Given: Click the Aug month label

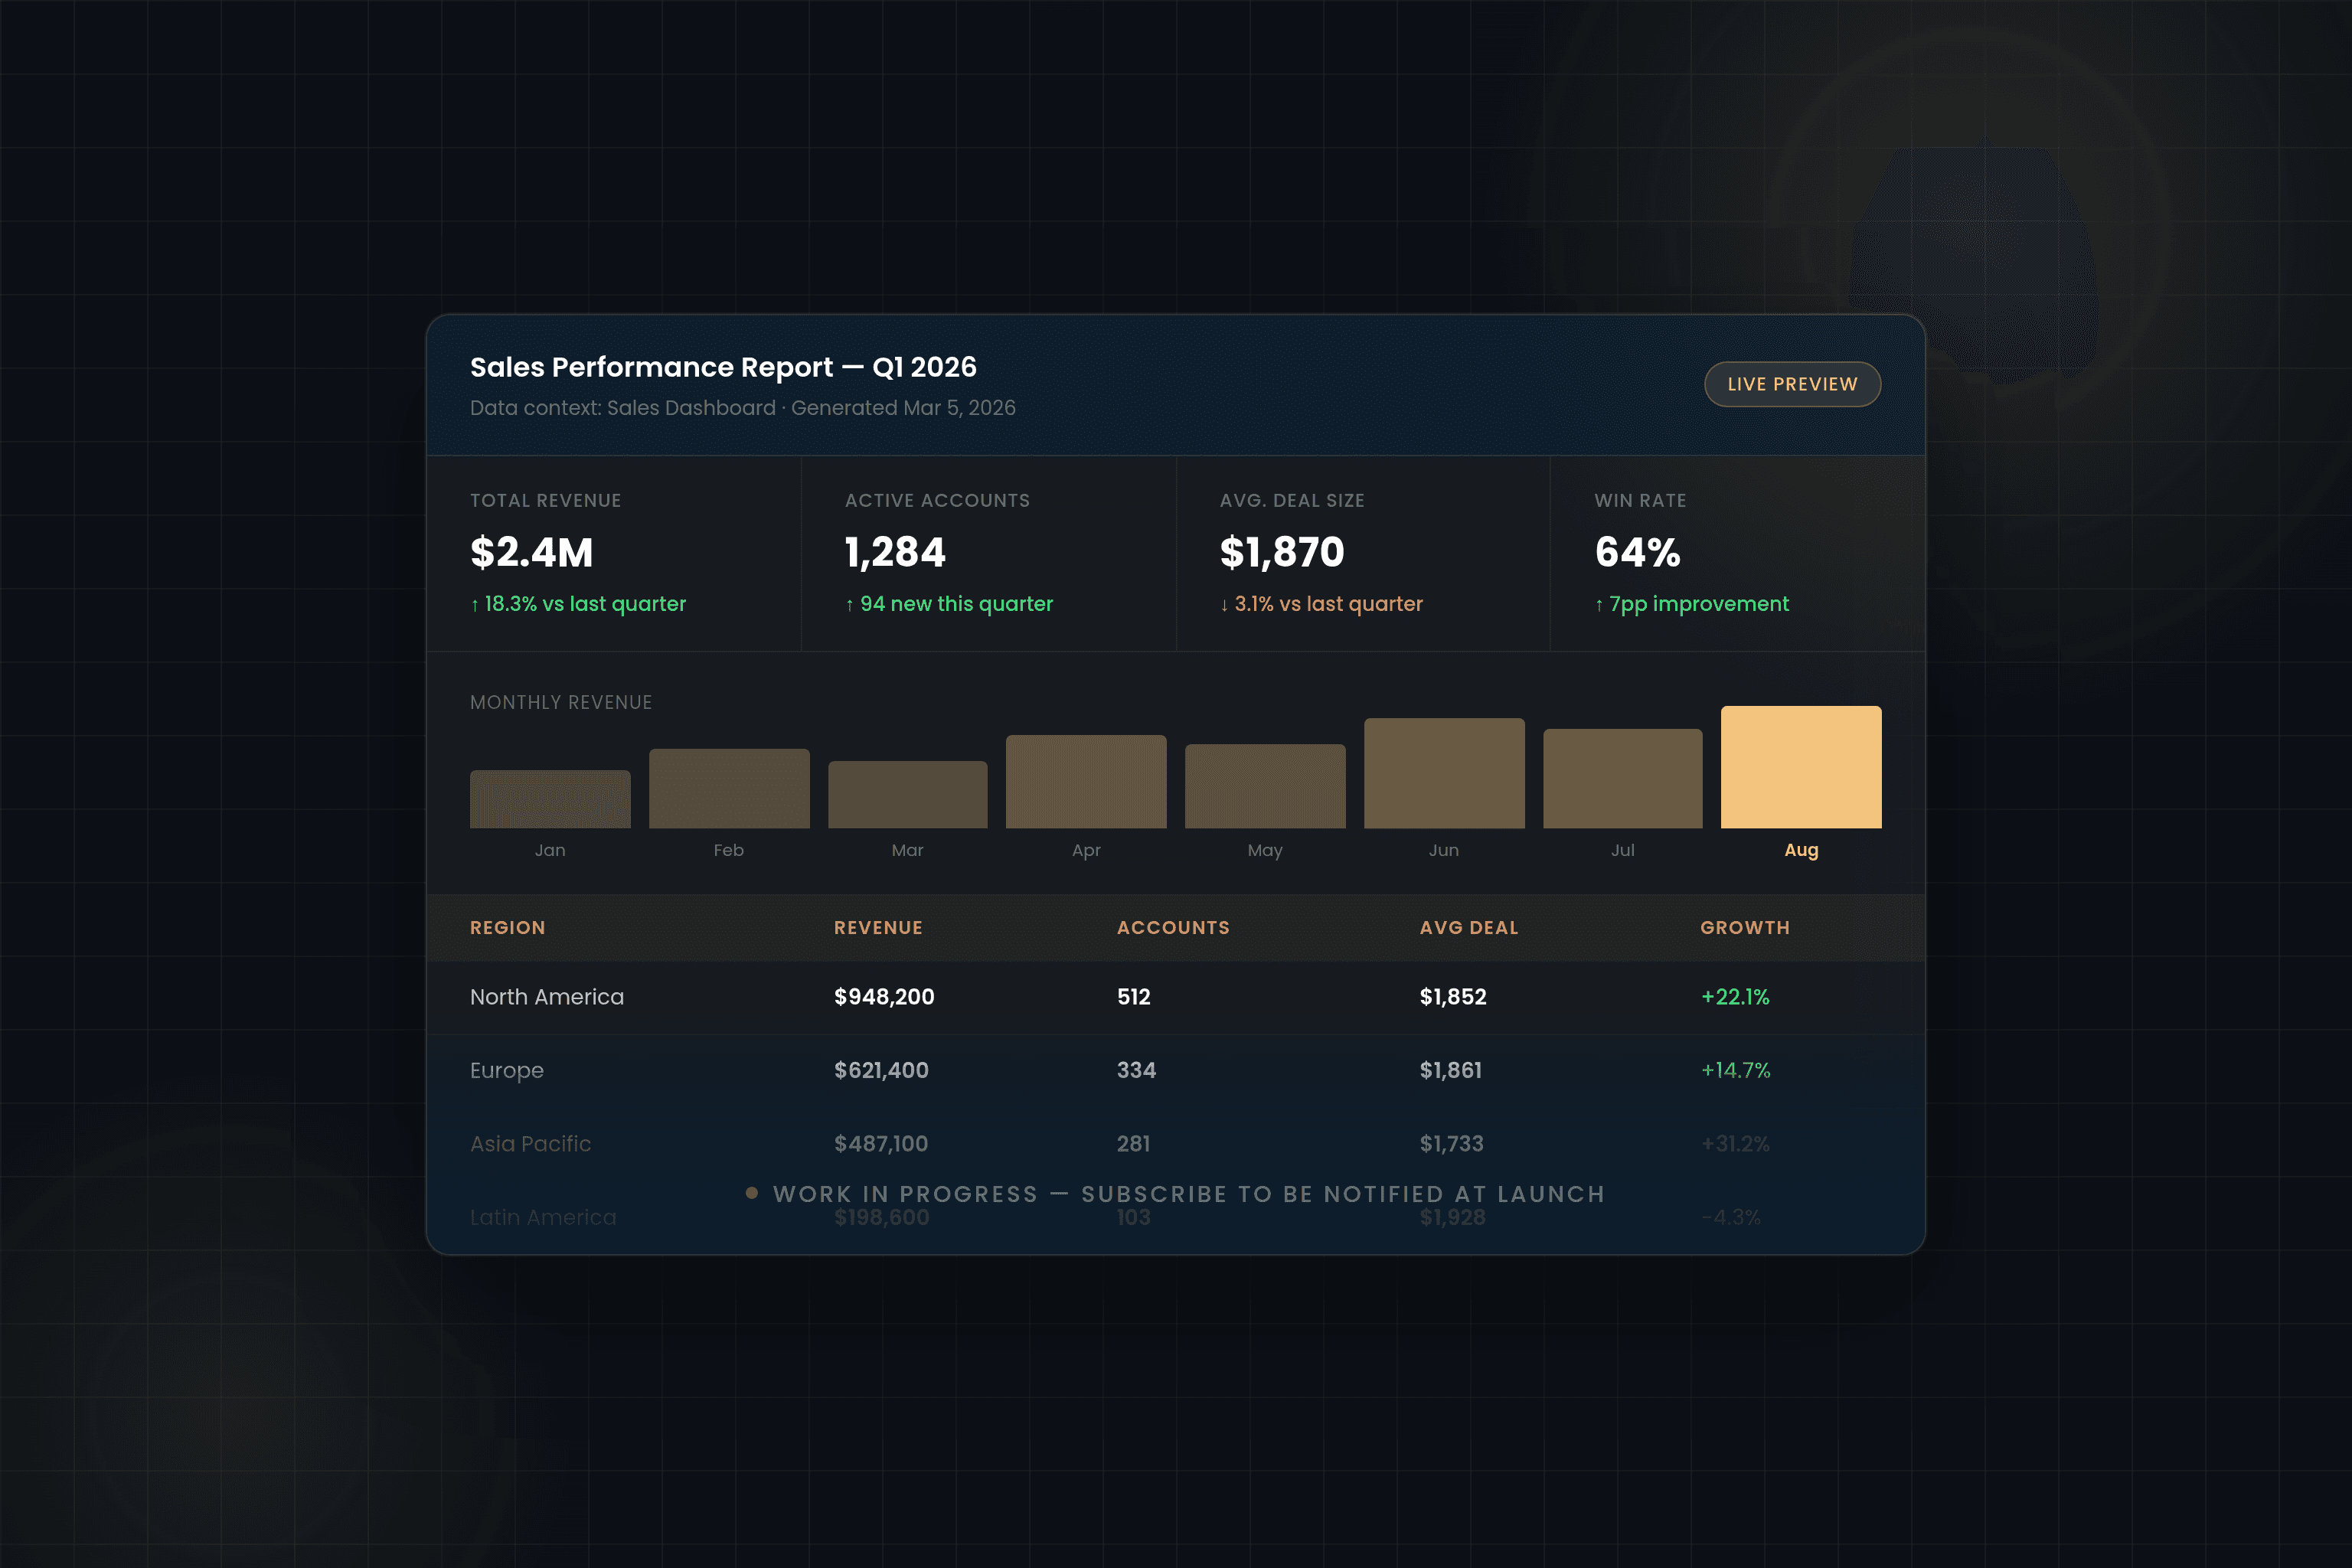Looking at the screenshot, I should pos(1801,850).
